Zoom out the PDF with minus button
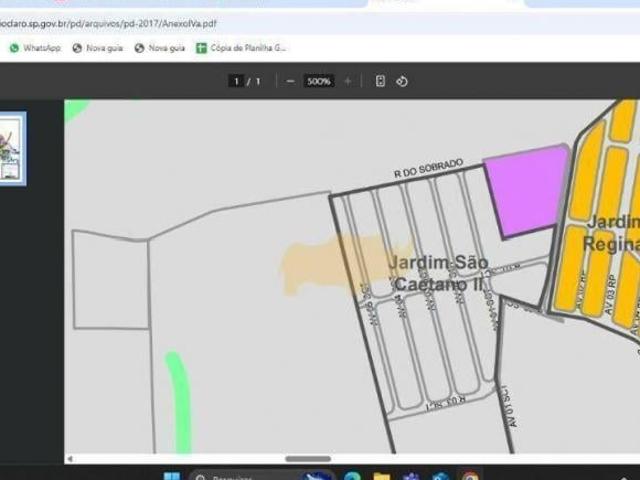640x480 pixels. [x=290, y=81]
